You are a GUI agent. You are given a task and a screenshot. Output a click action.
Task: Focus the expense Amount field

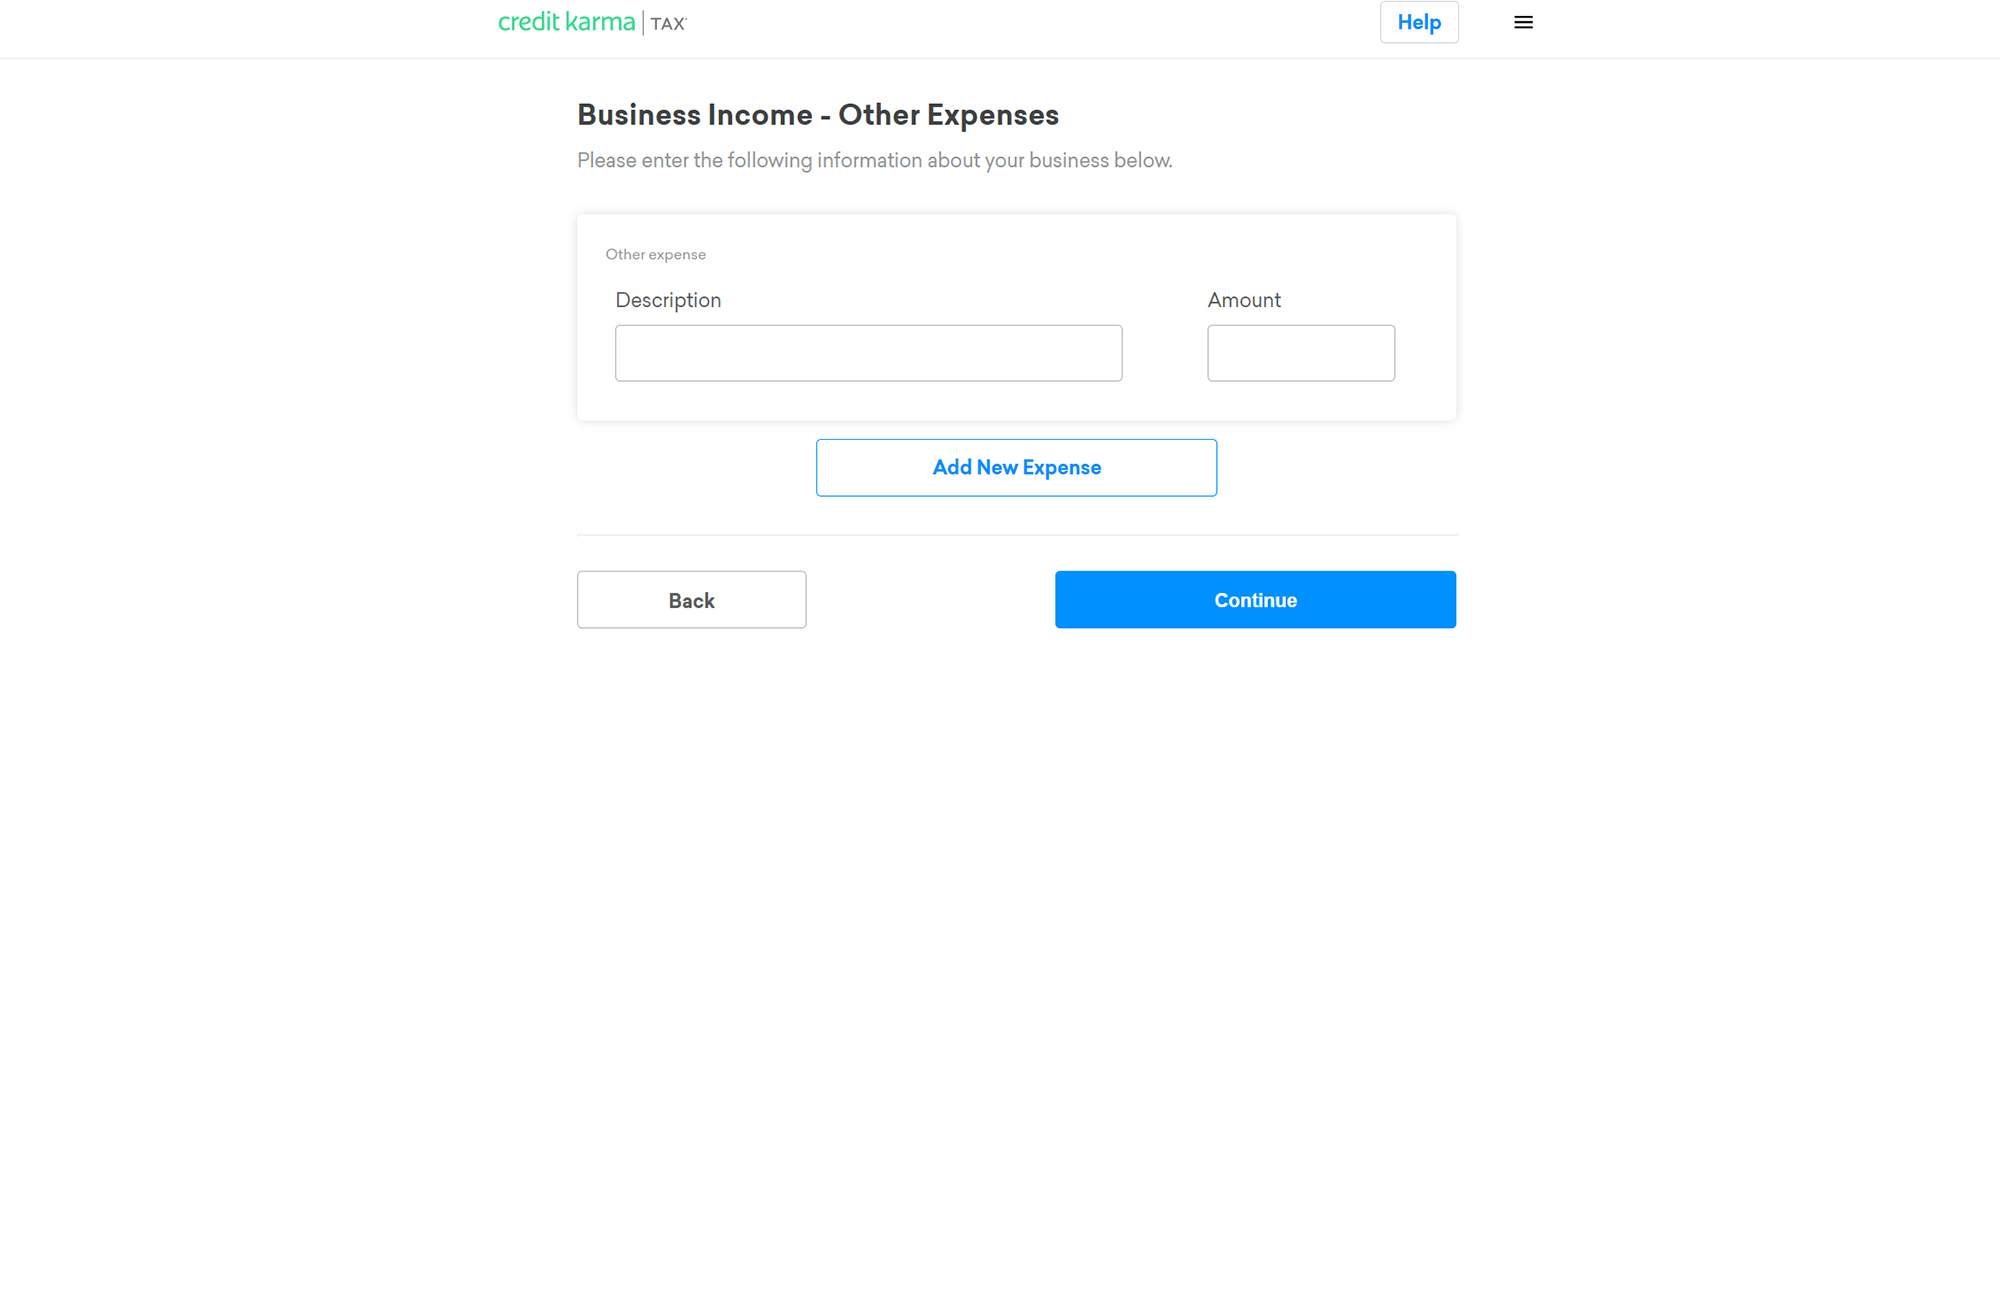(x=1301, y=352)
